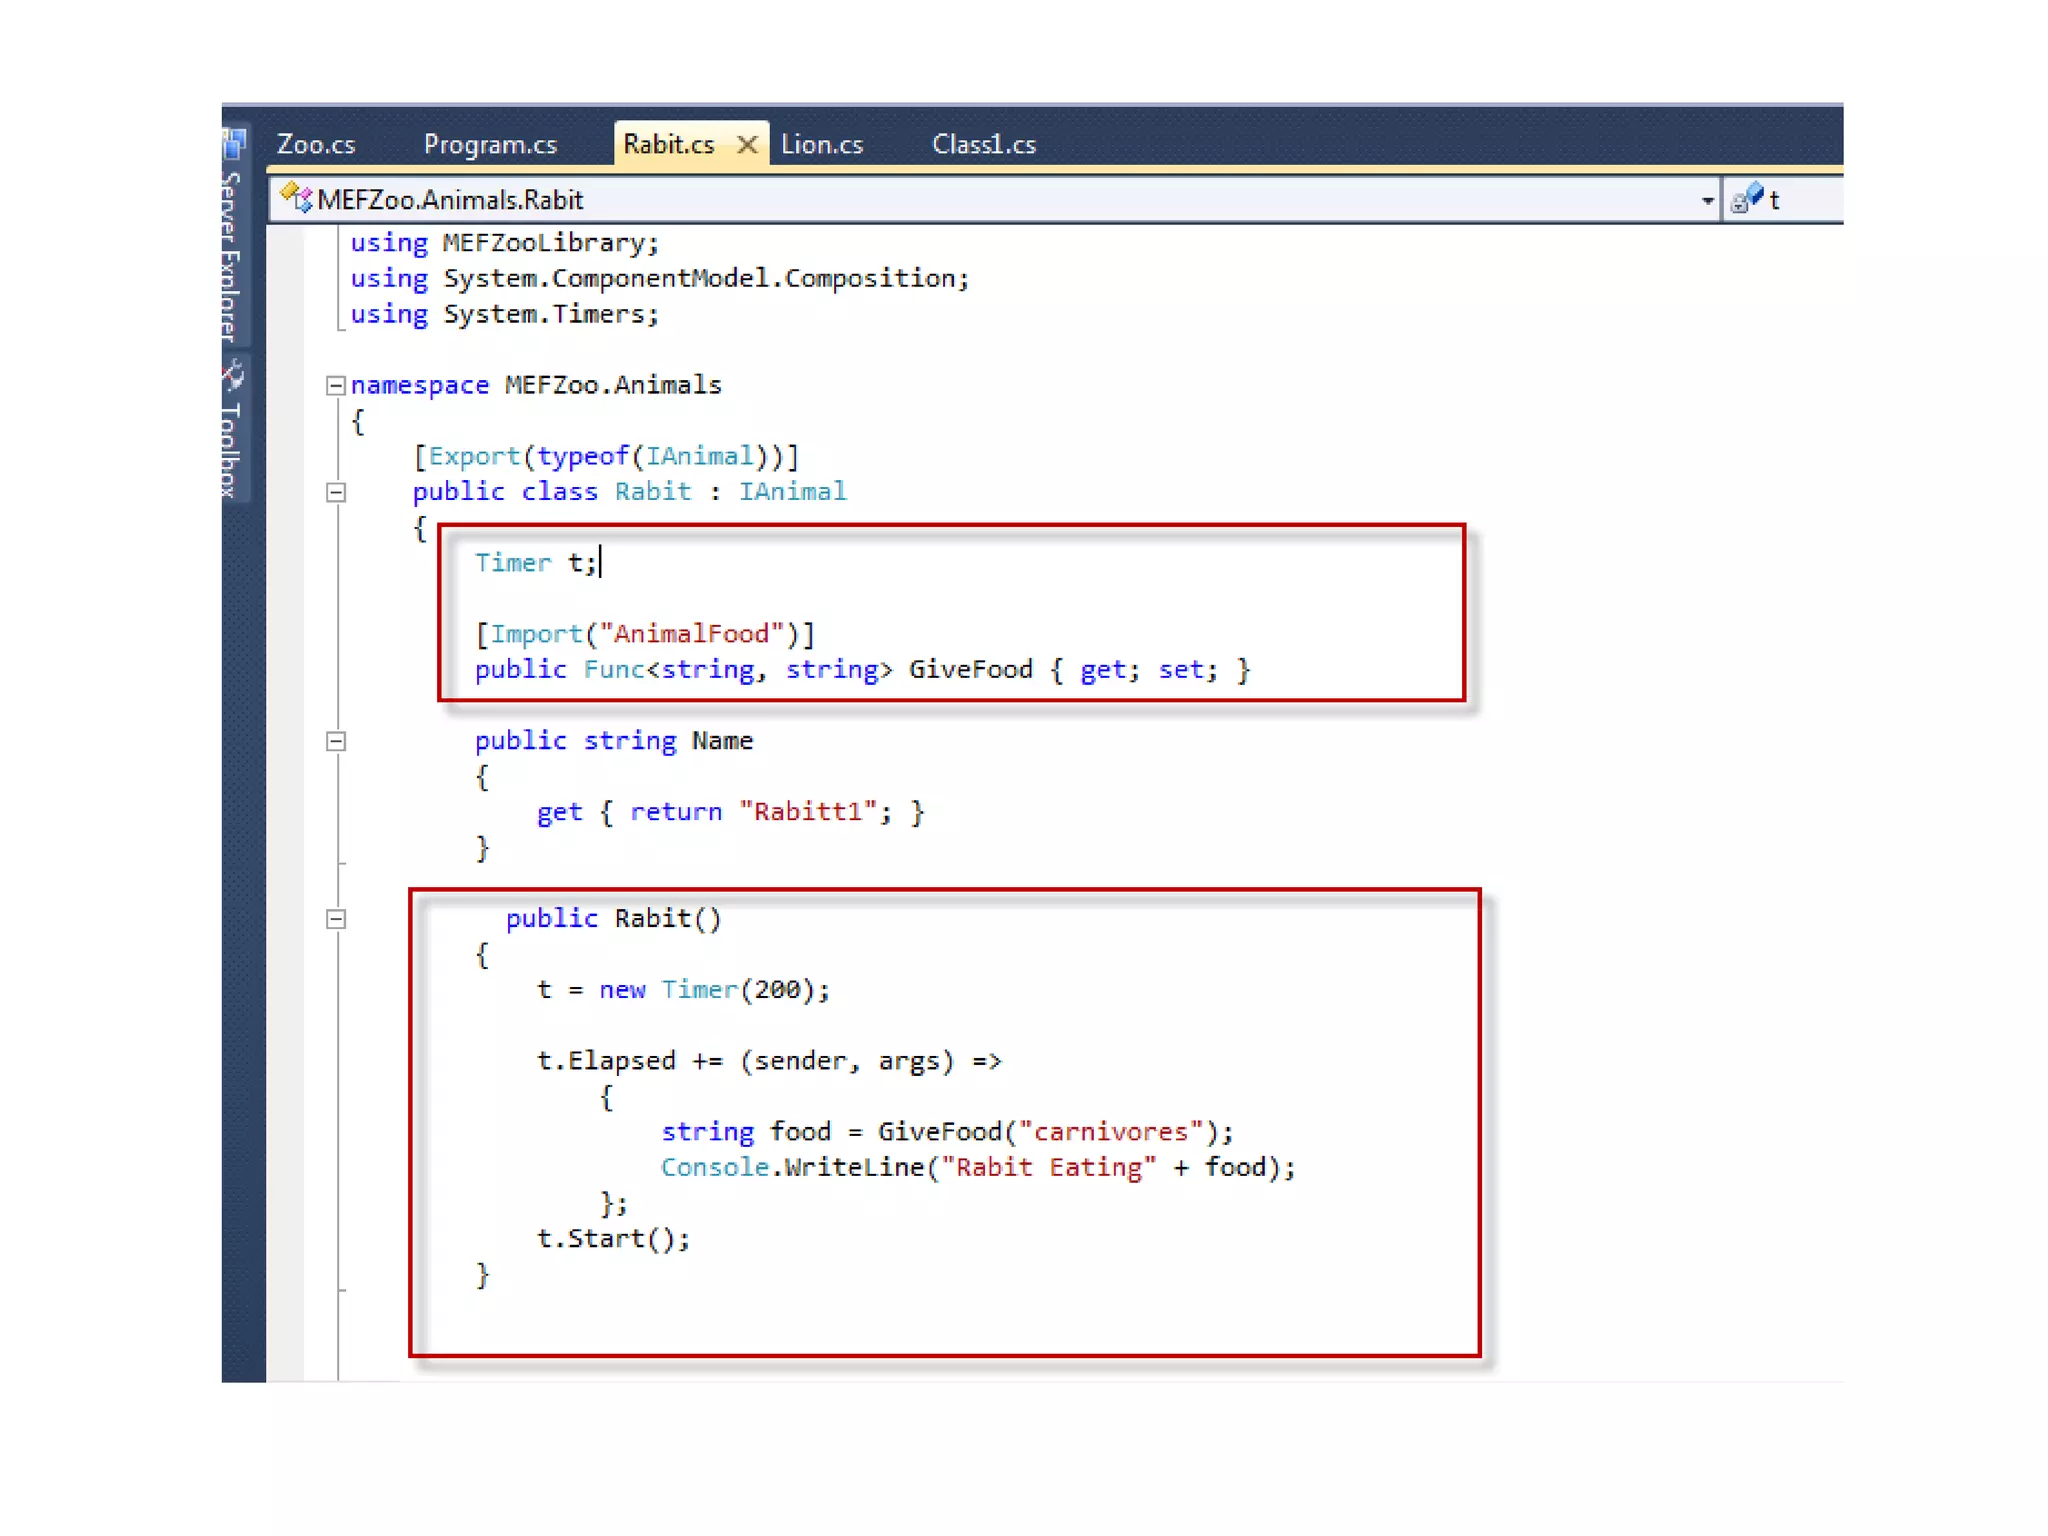
Task: Open the class navigation dropdown arrow
Action: click(x=1706, y=200)
